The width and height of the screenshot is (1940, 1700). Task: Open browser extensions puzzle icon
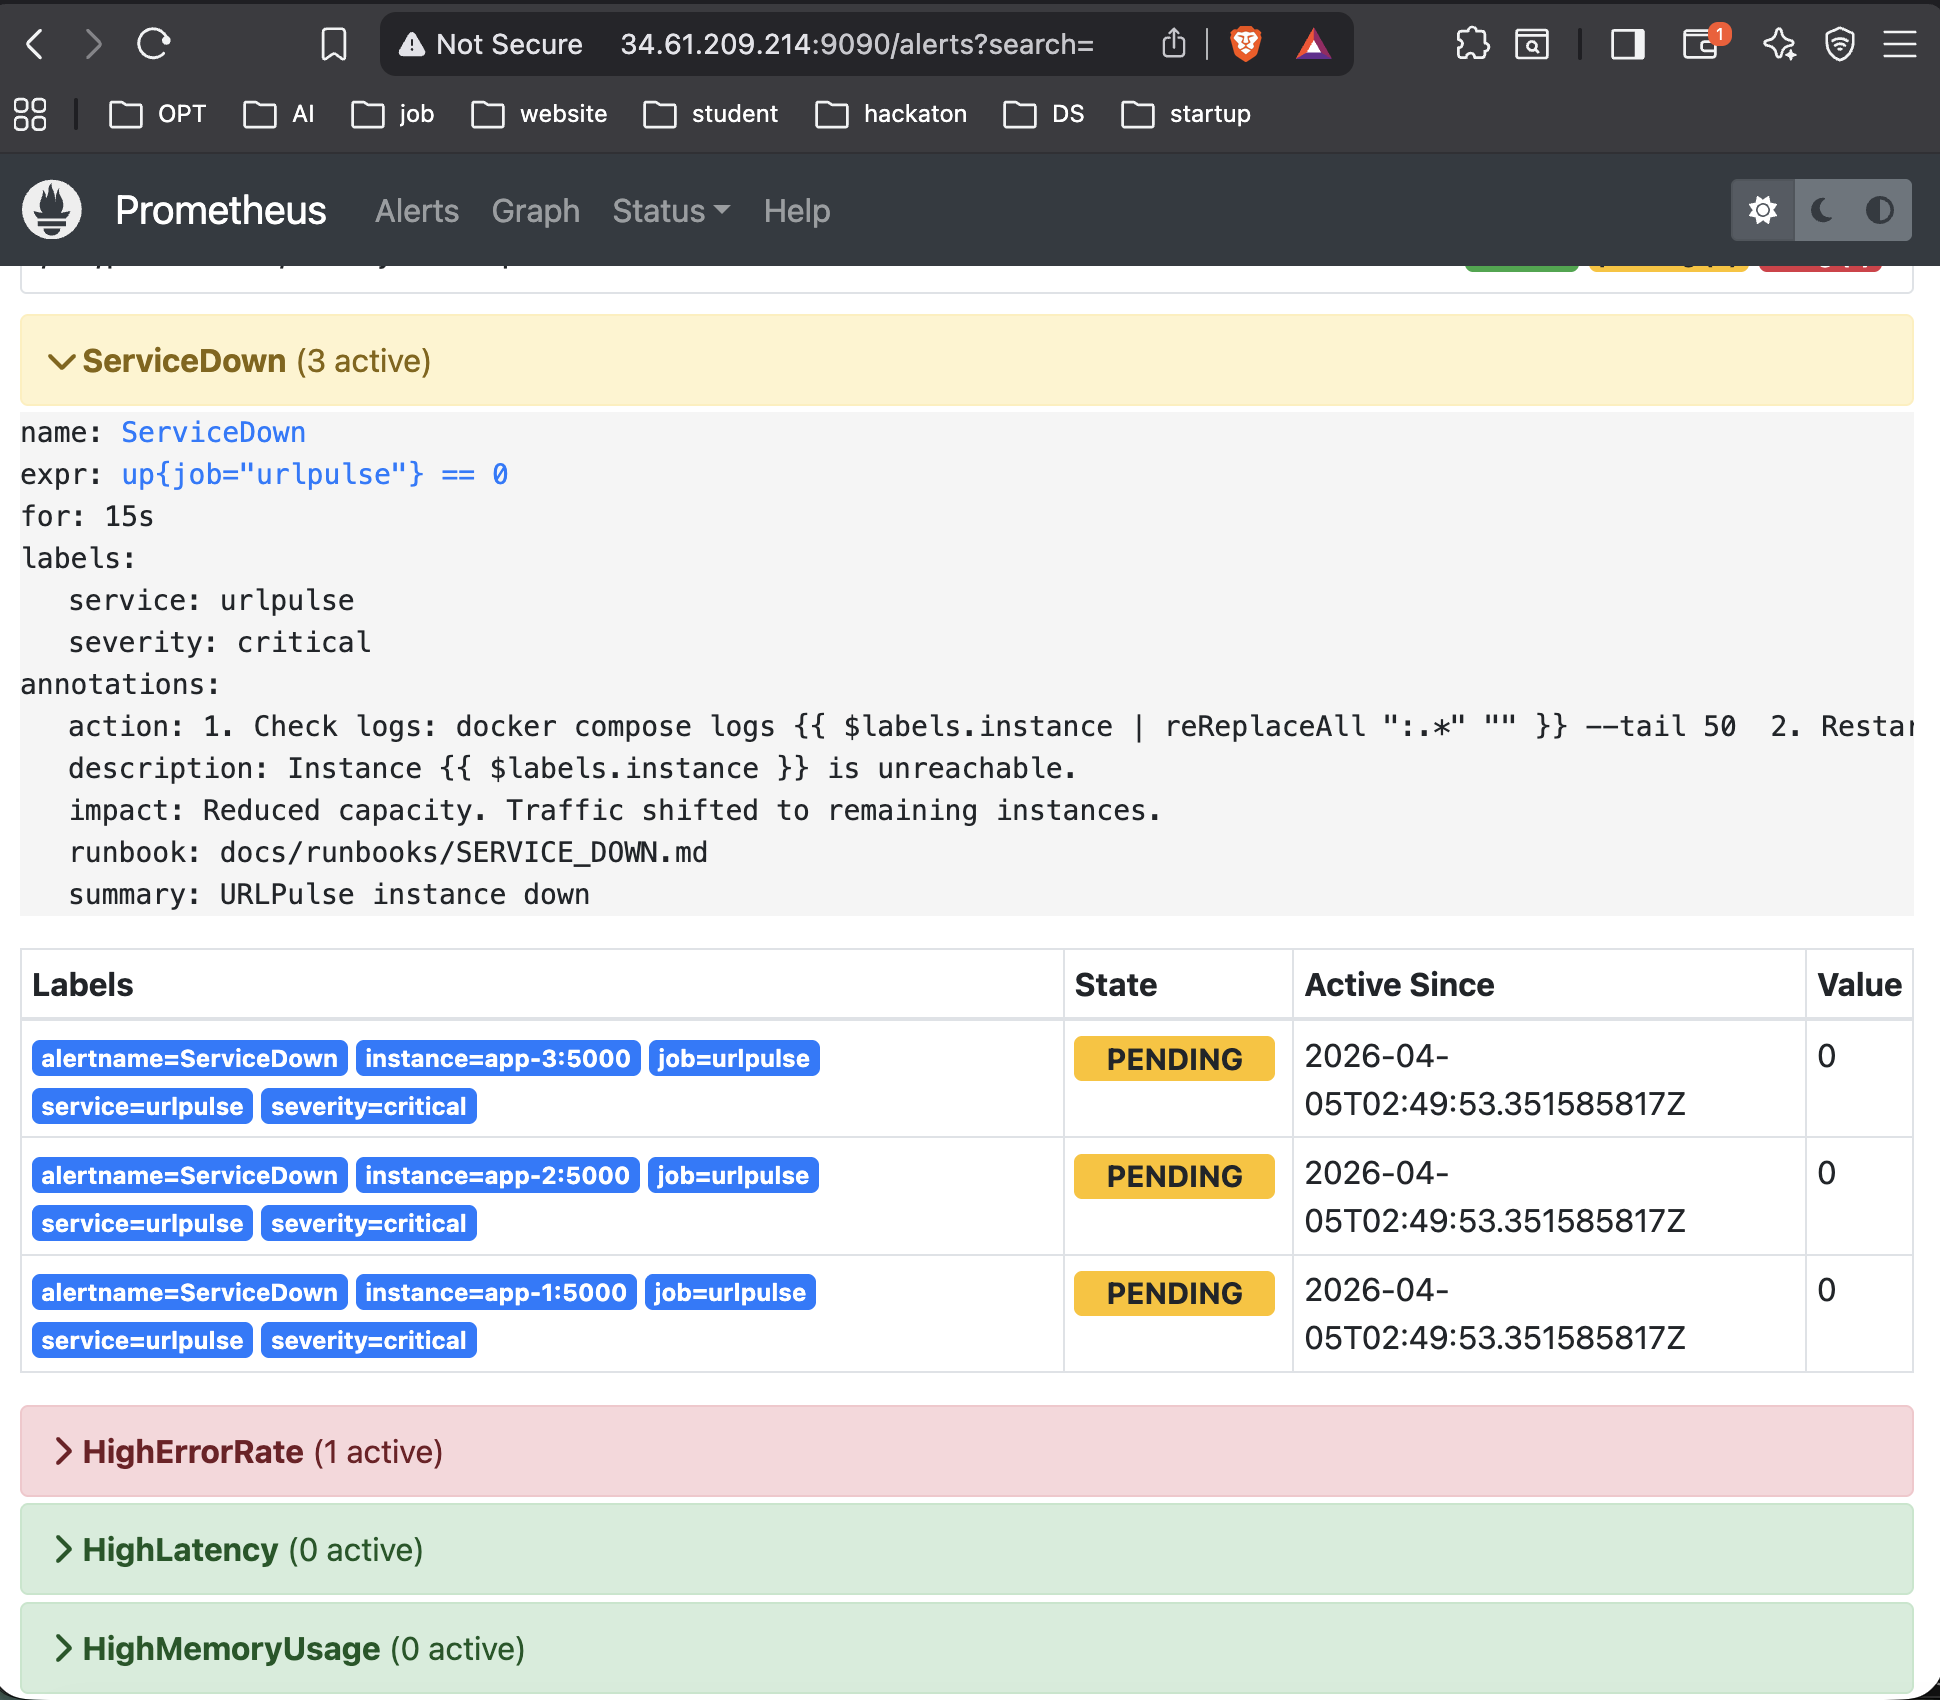click(x=1472, y=44)
